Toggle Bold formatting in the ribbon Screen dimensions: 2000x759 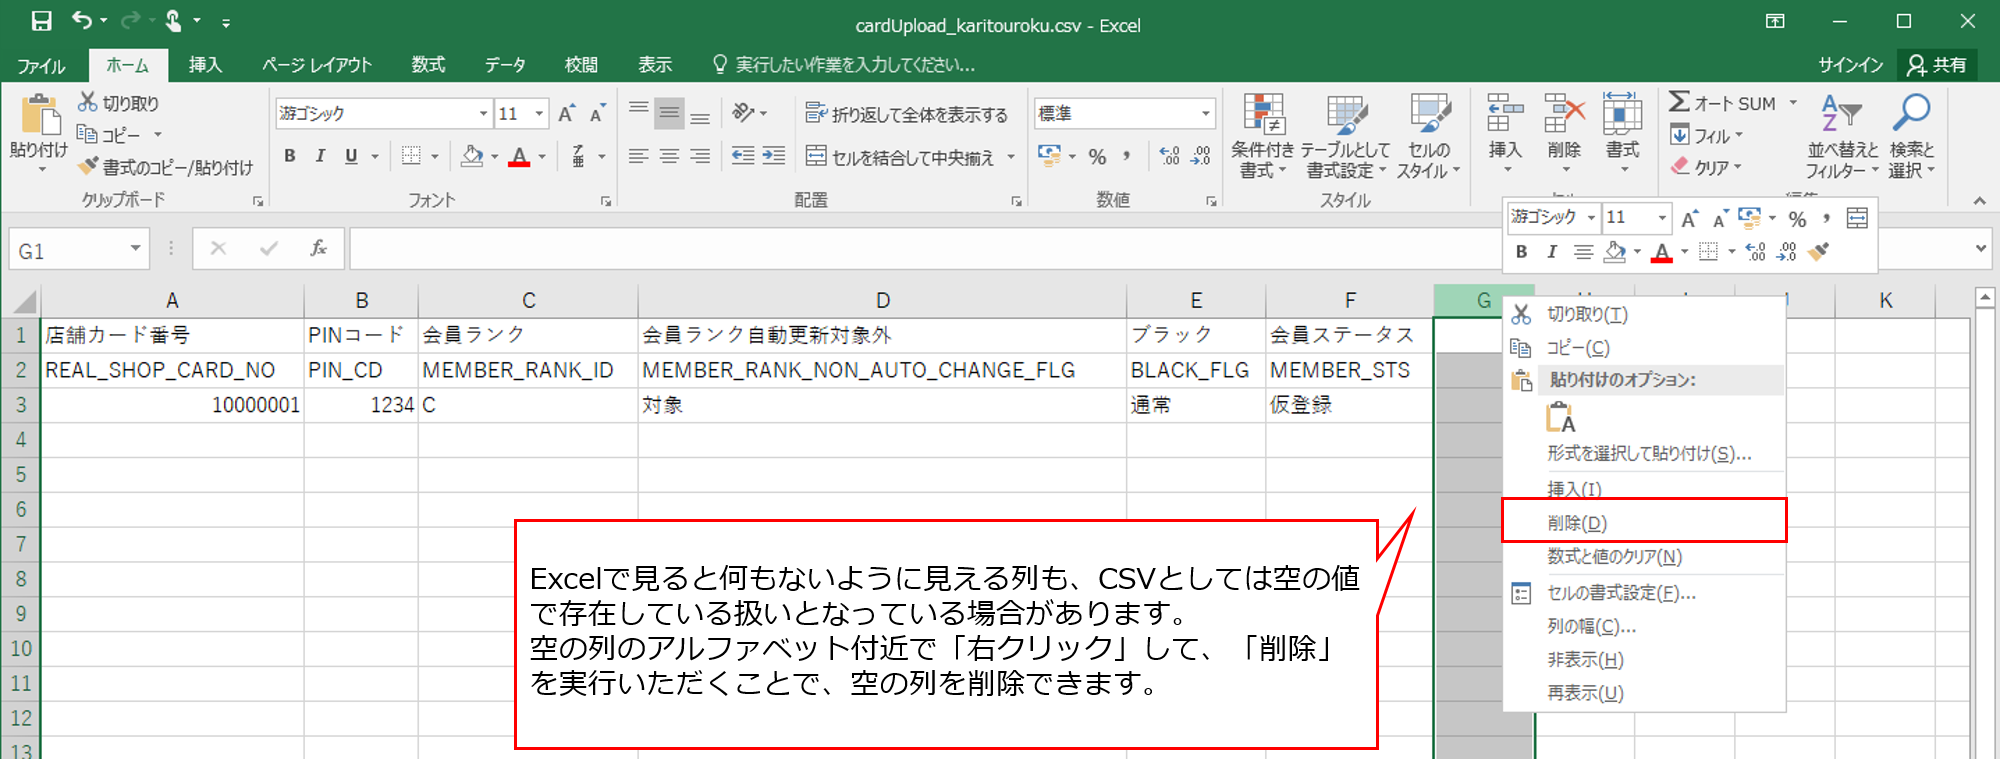pyautogui.click(x=290, y=156)
